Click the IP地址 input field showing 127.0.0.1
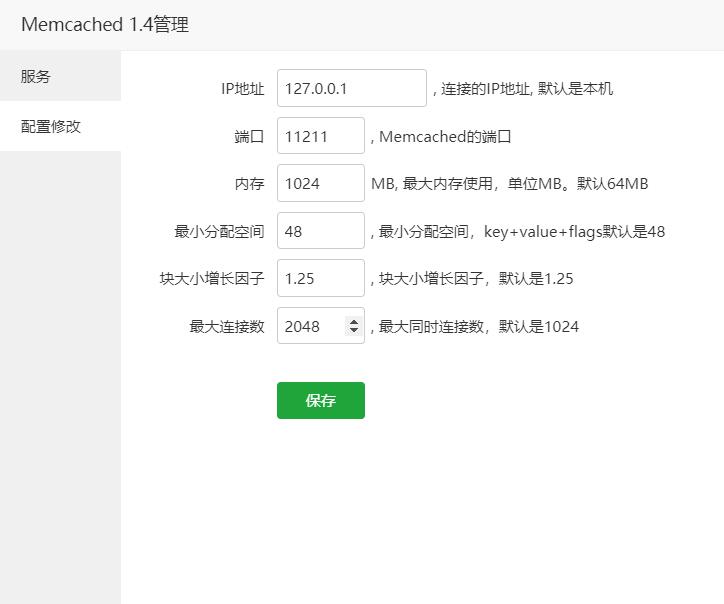The width and height of the screenshot is (724, 604). coord(352,88)
